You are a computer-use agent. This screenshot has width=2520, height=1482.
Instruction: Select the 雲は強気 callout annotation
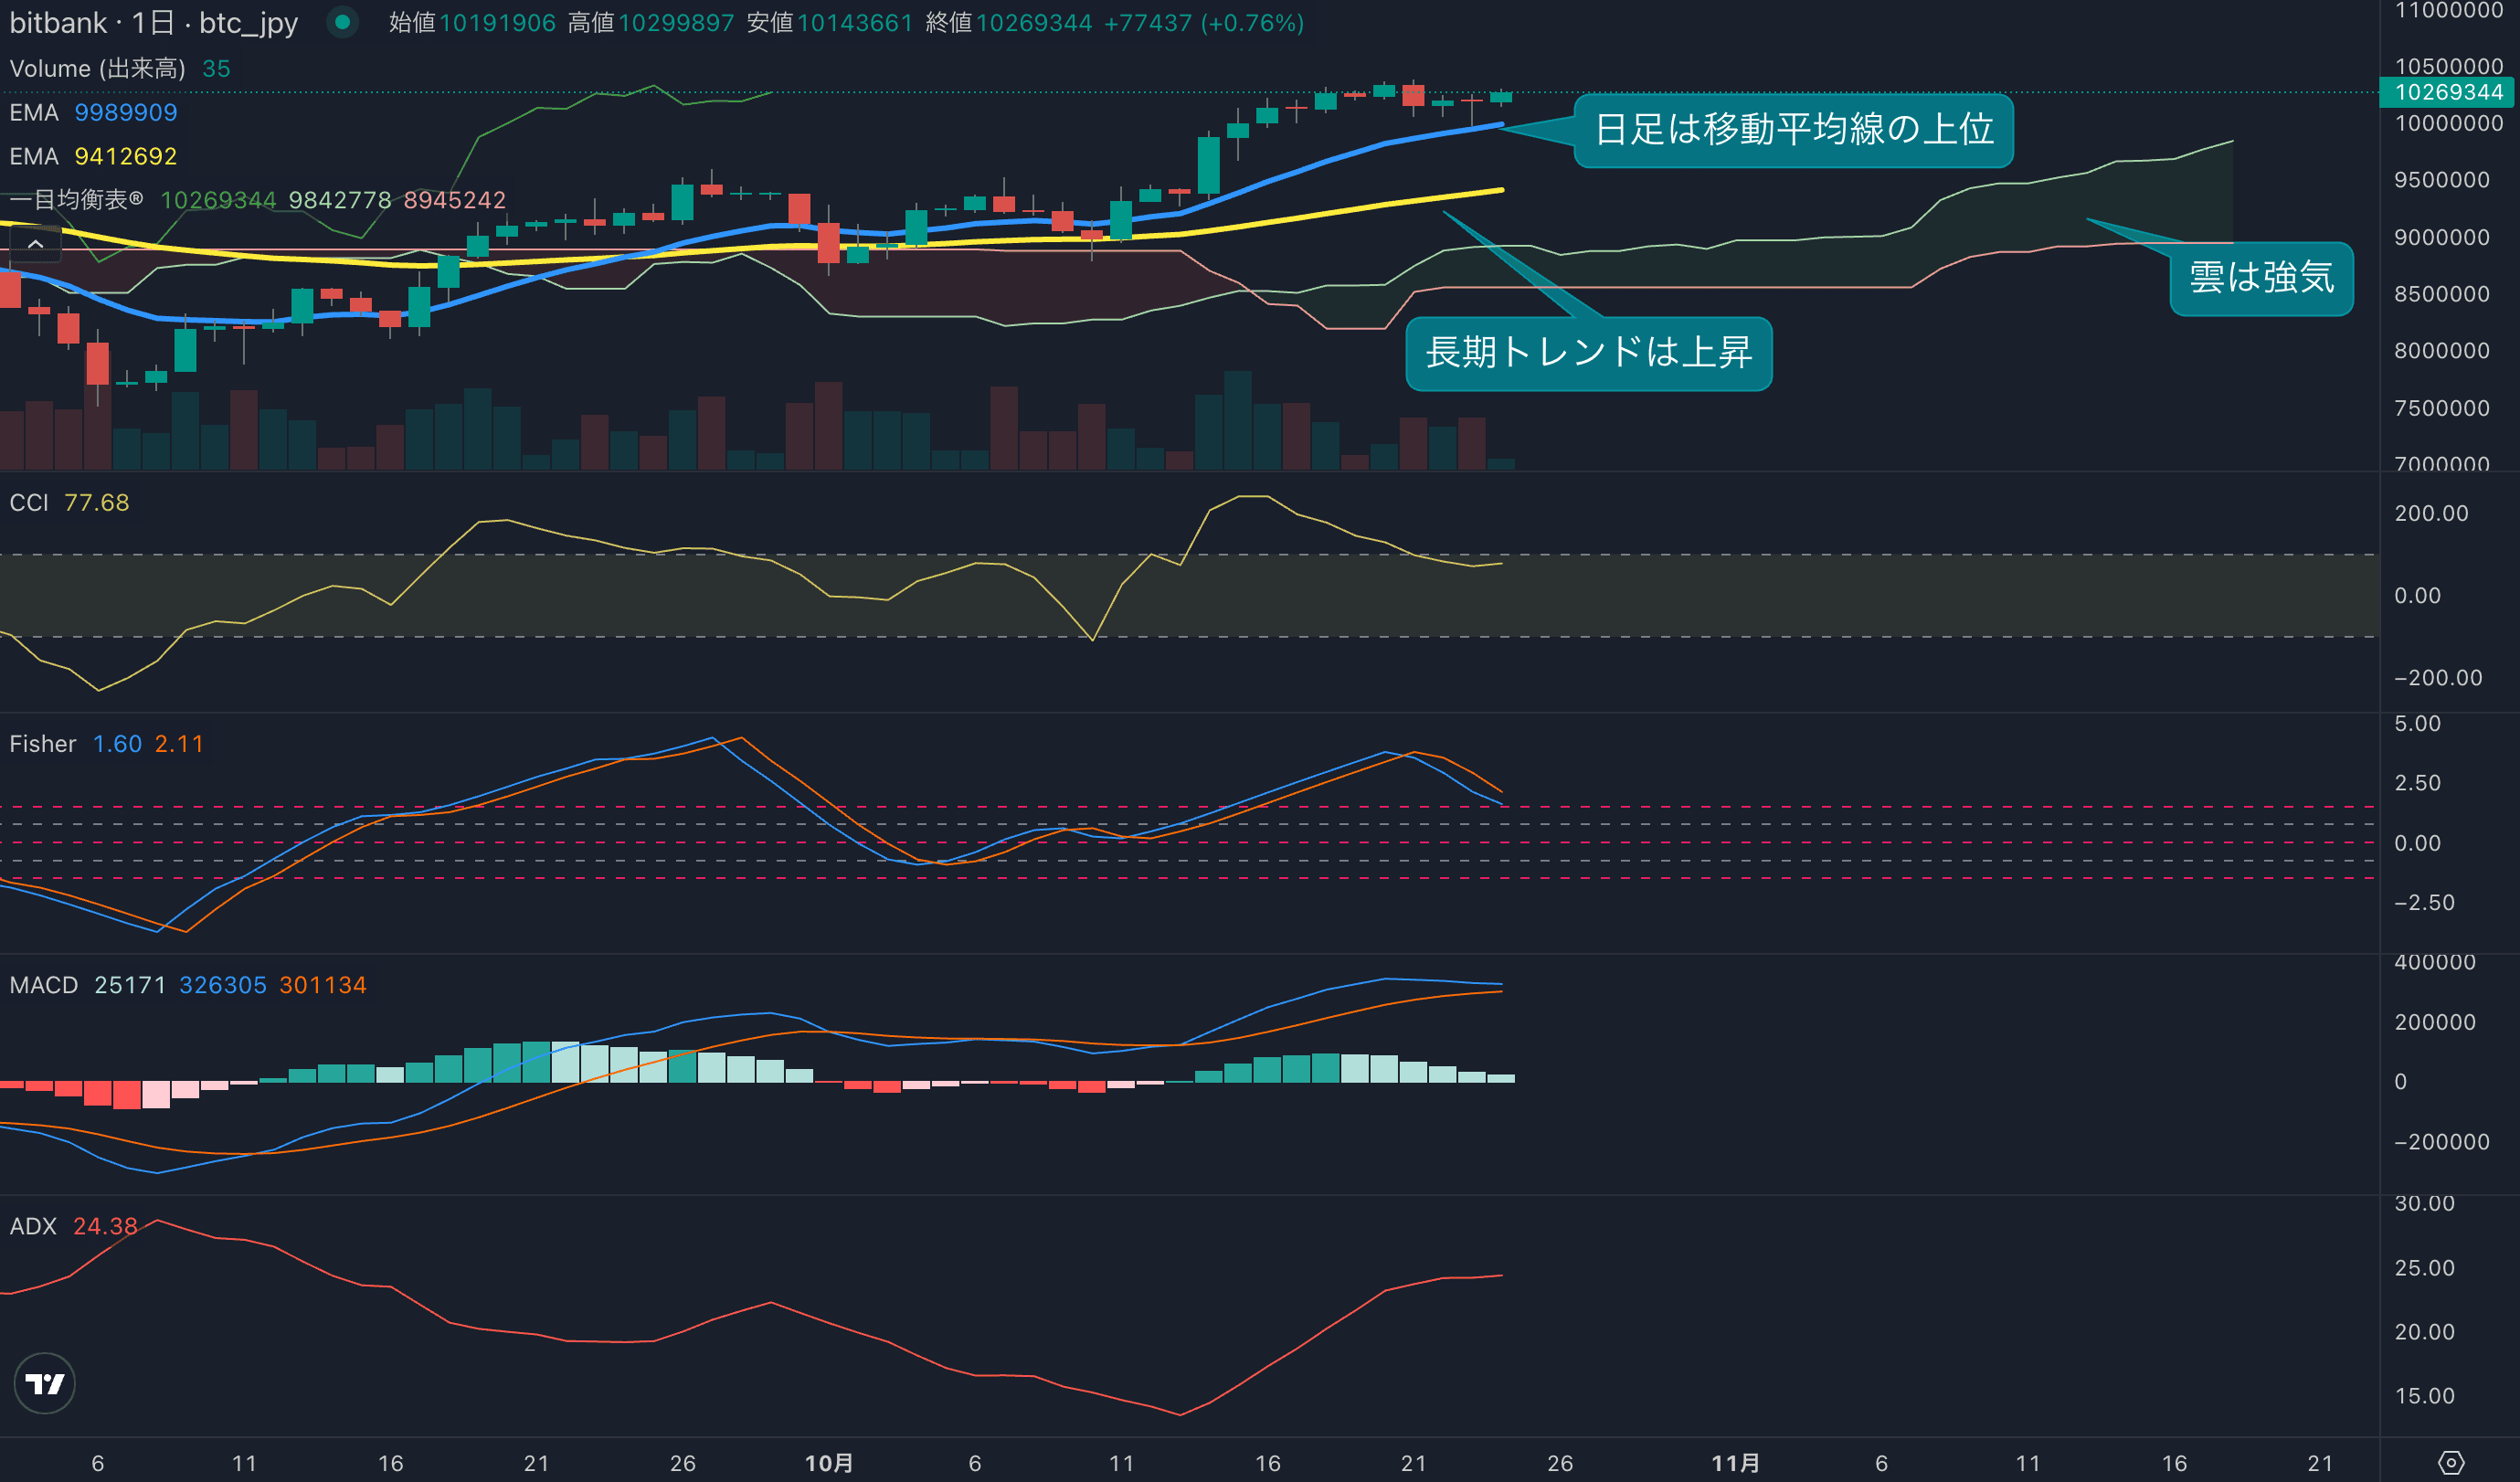pos(2261,278)
